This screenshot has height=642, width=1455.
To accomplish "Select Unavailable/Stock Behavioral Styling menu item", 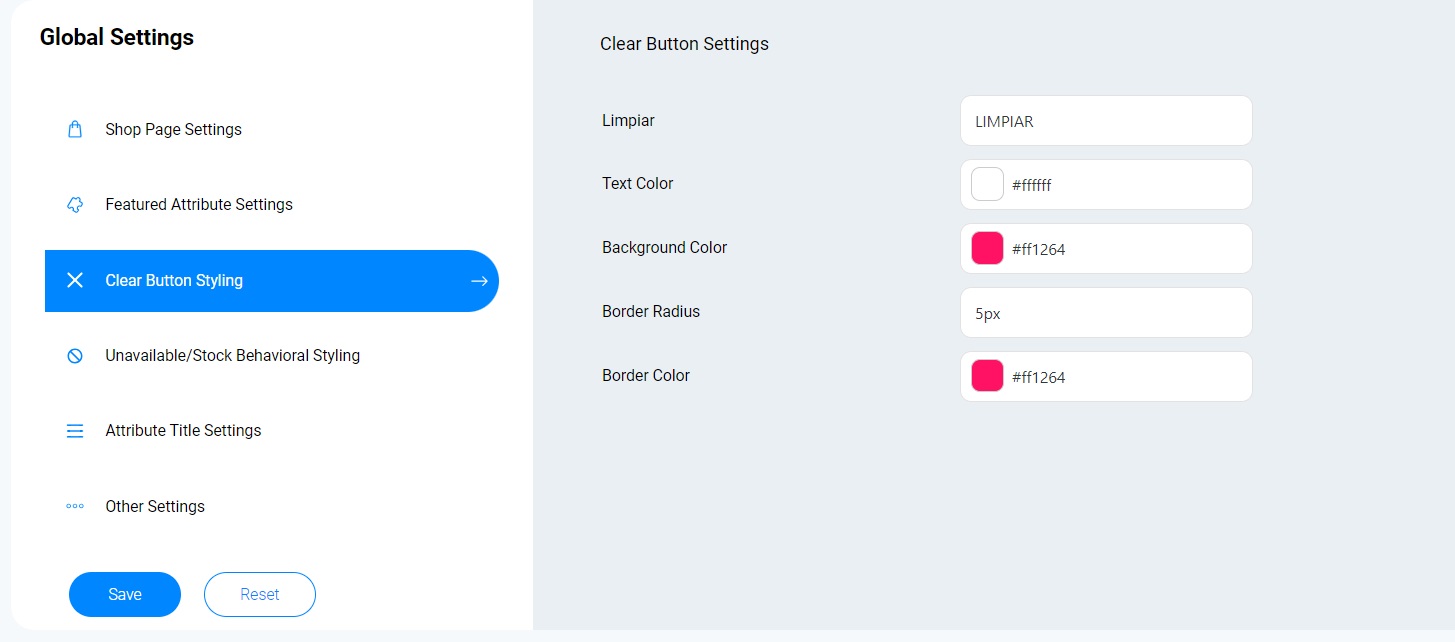I will click(x=232, y=356).
